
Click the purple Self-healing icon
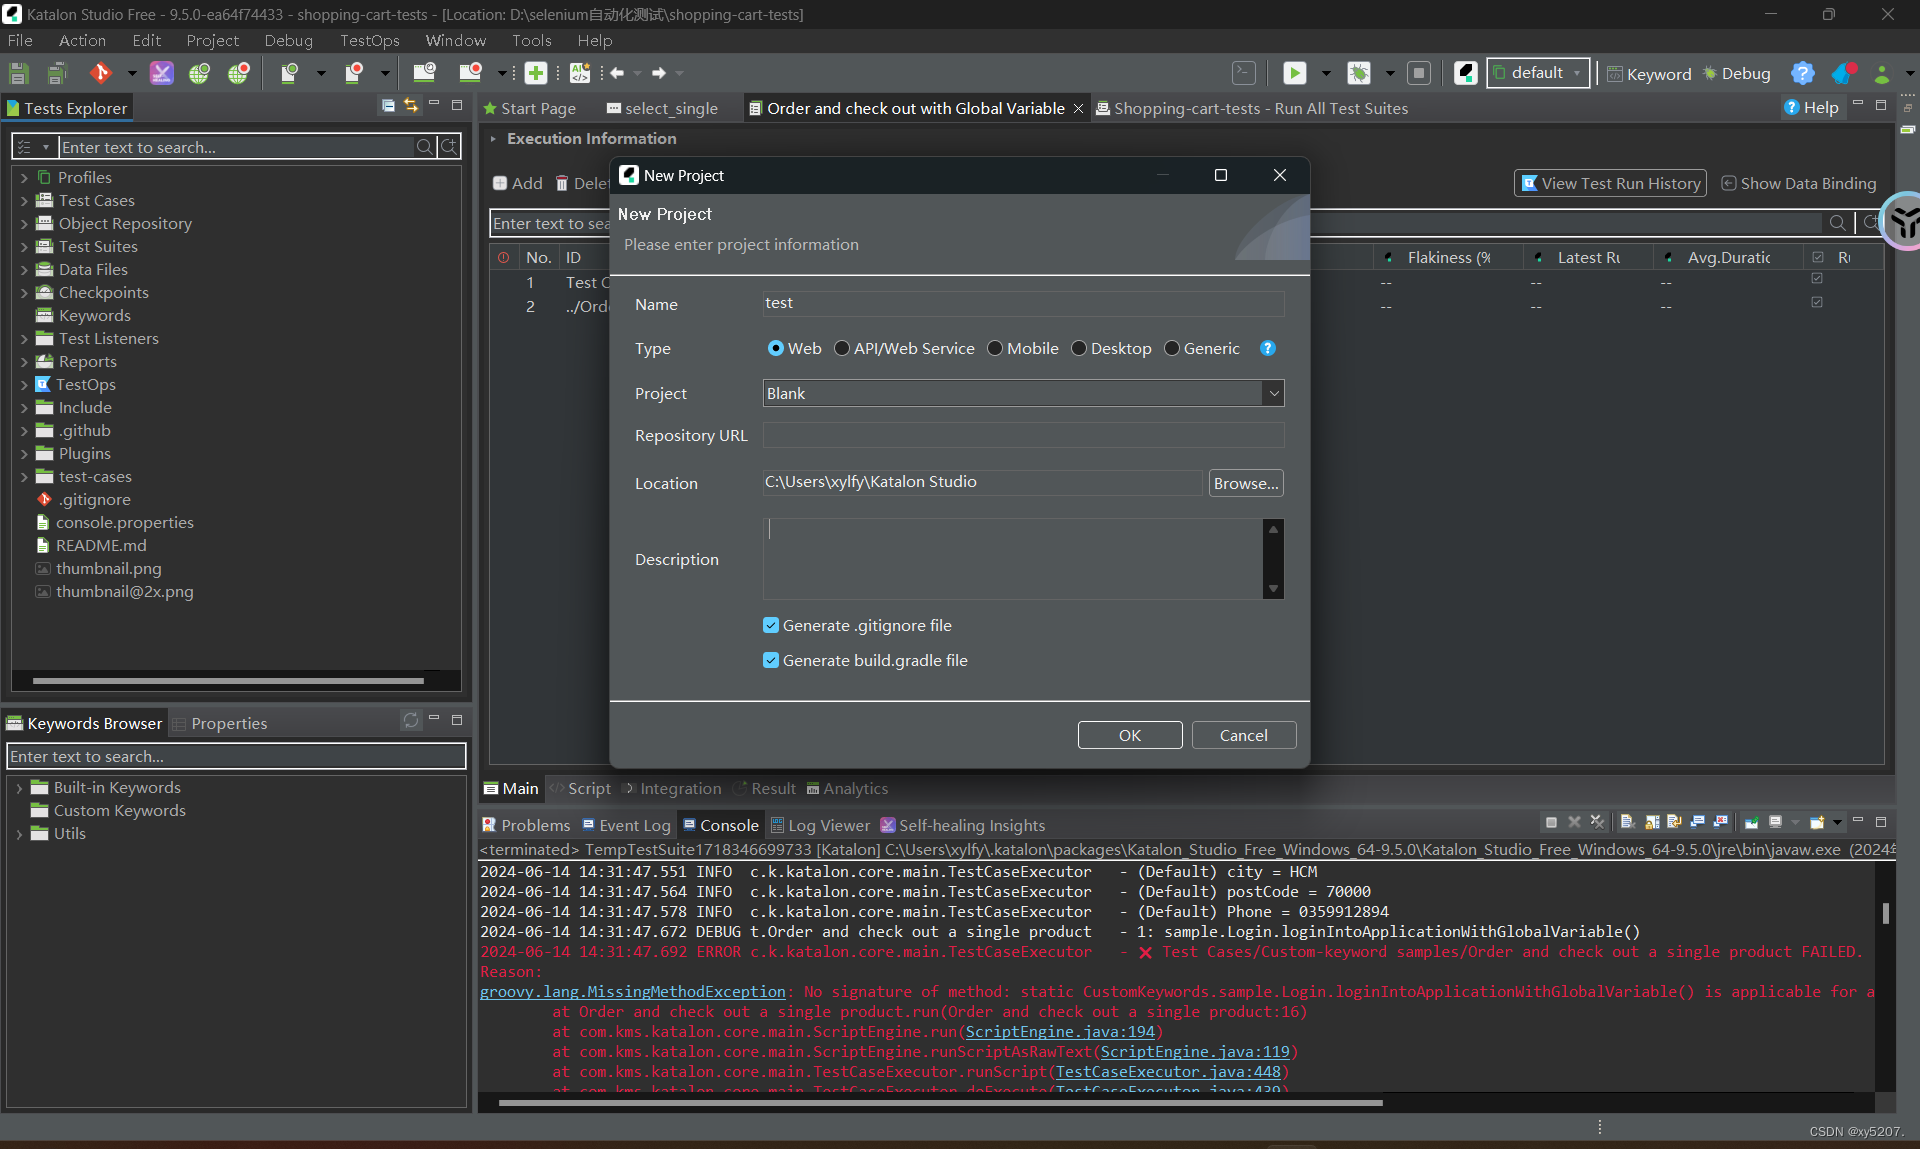pyautogui.click(x=161, y=73)
